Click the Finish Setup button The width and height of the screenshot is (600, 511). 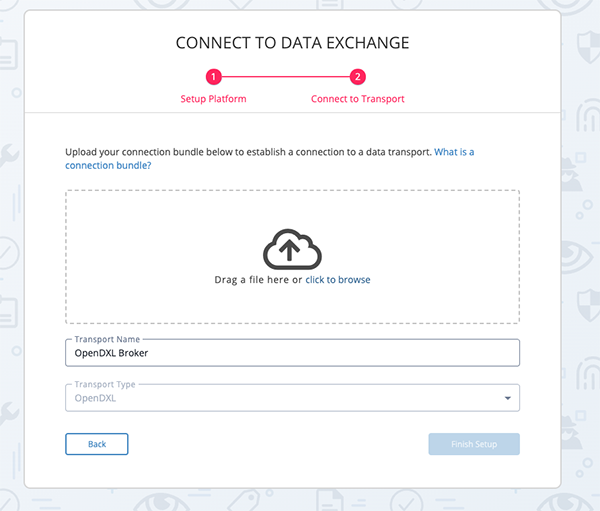tap(474, 444)
